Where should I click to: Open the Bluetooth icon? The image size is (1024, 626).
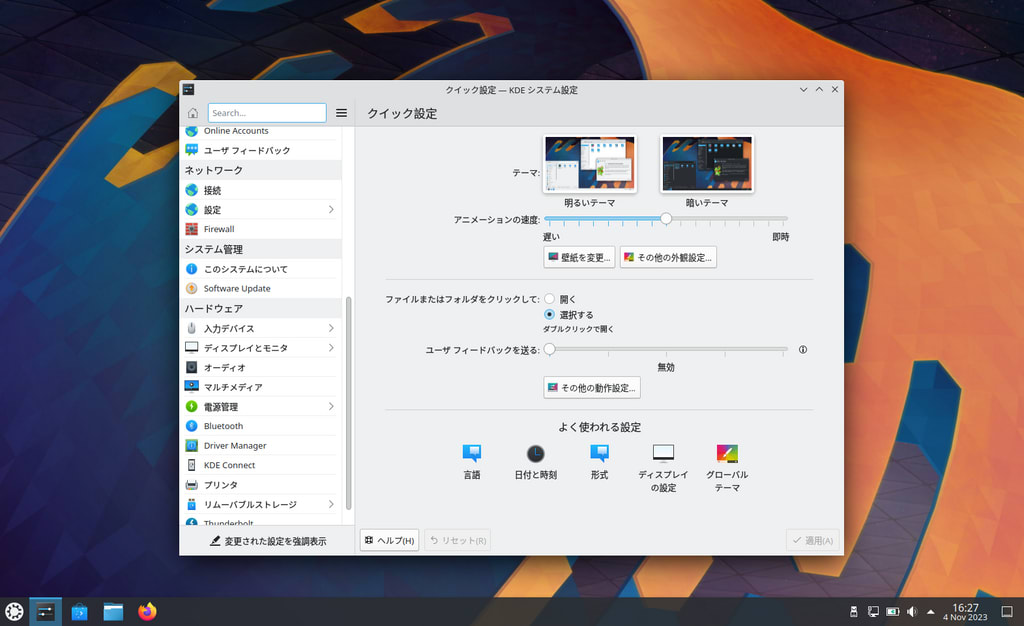[x=191, y=426]
